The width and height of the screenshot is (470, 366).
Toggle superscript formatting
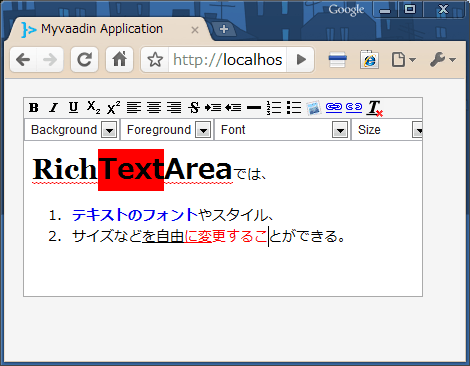coord(114,108)
